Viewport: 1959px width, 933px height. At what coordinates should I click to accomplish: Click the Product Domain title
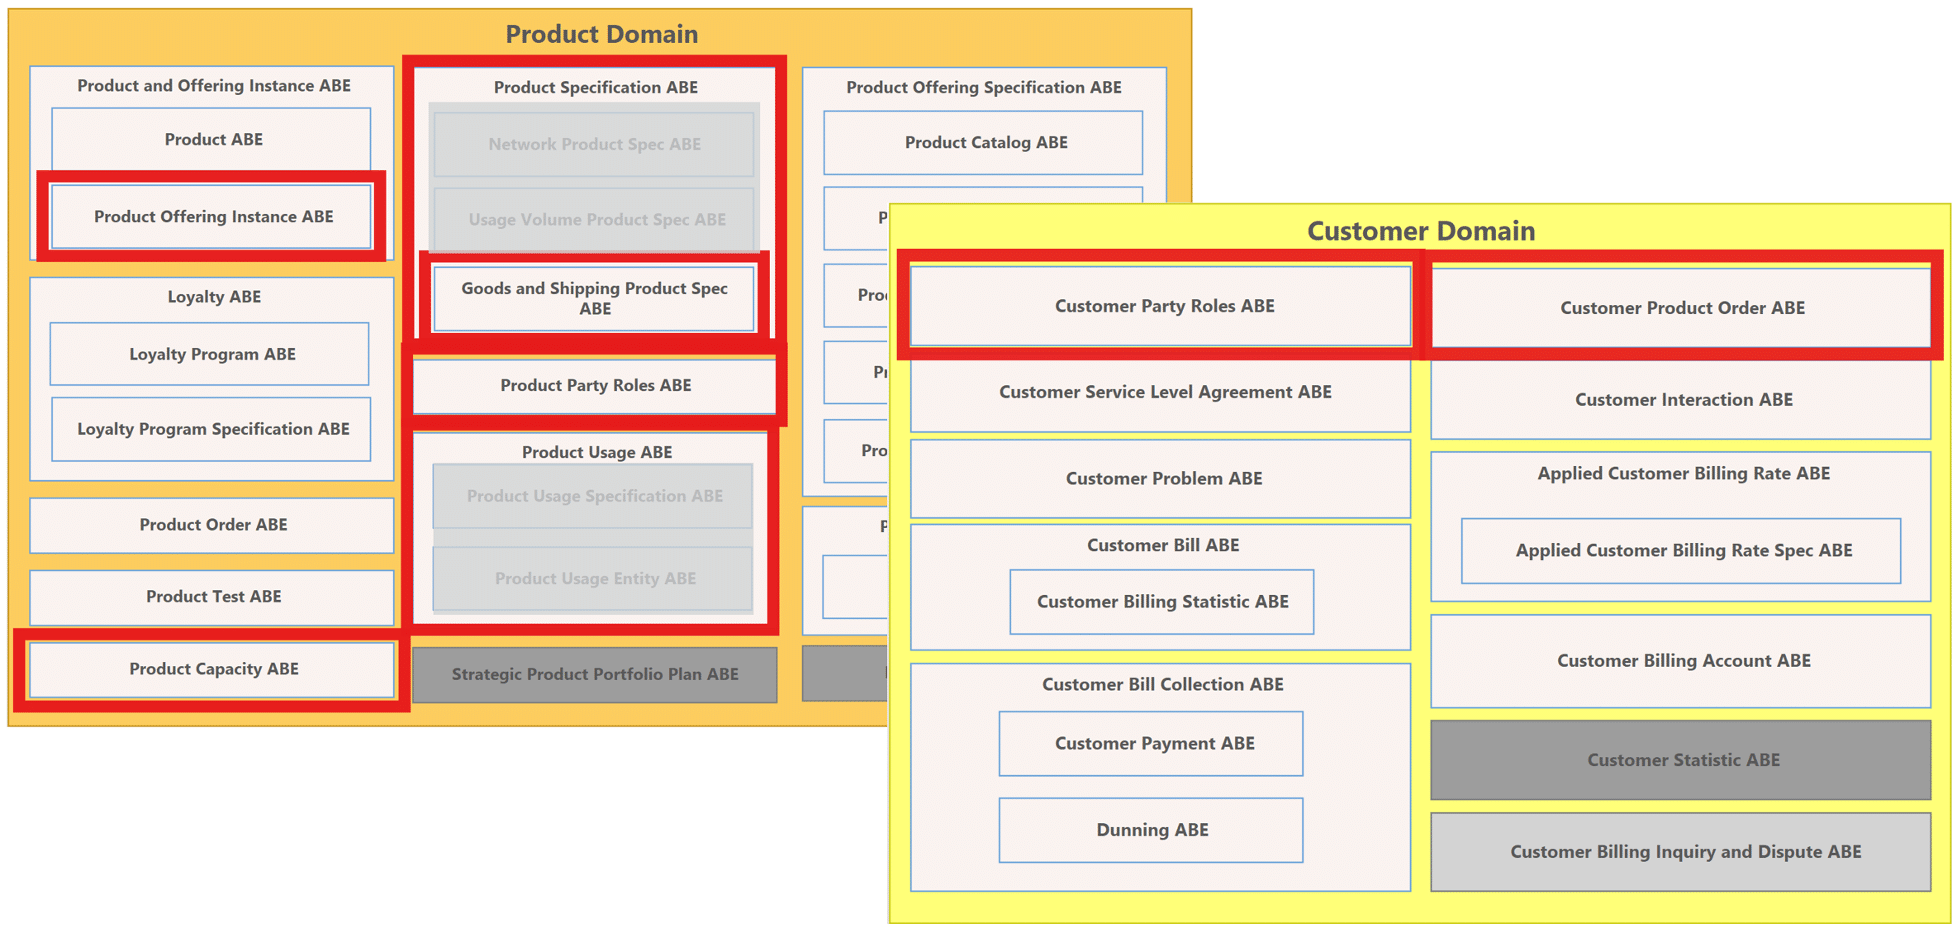point(601,34)
